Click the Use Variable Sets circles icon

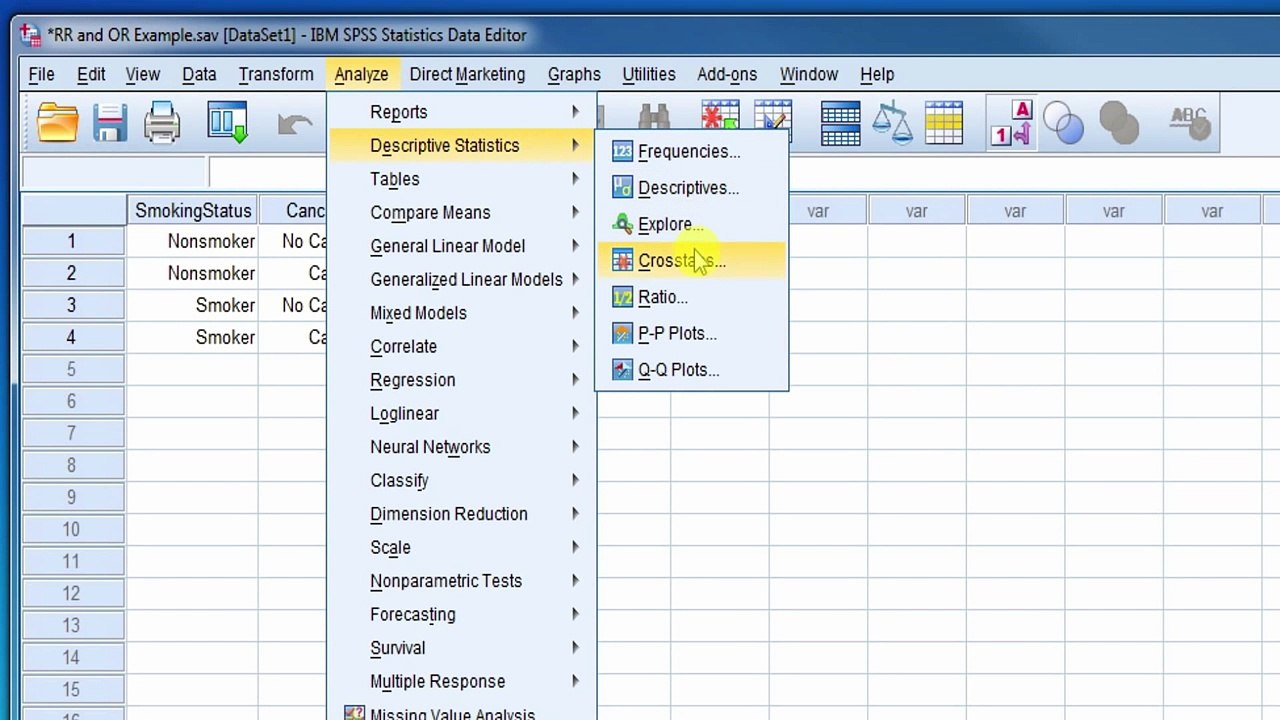[x=1063, y=123]
